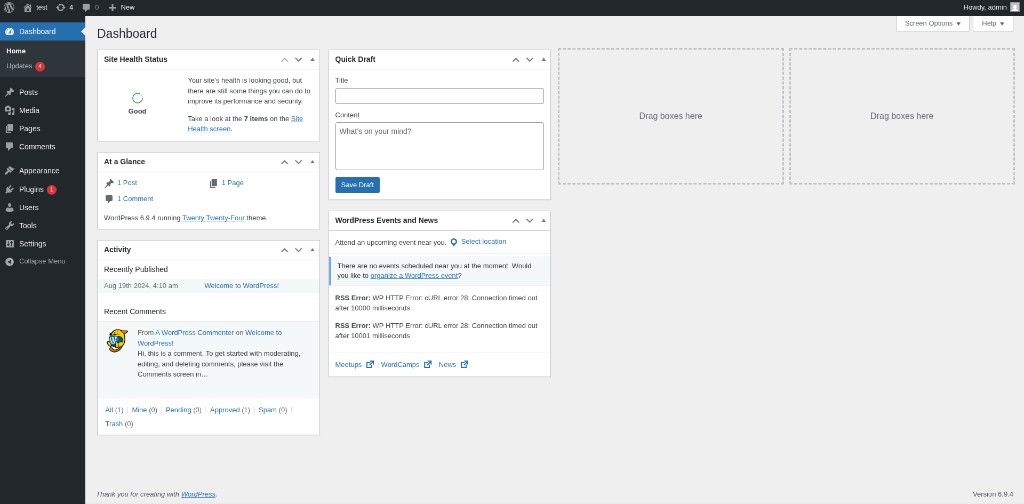Click the Comments bubble icon in sidebar

(x=9, y=147)
